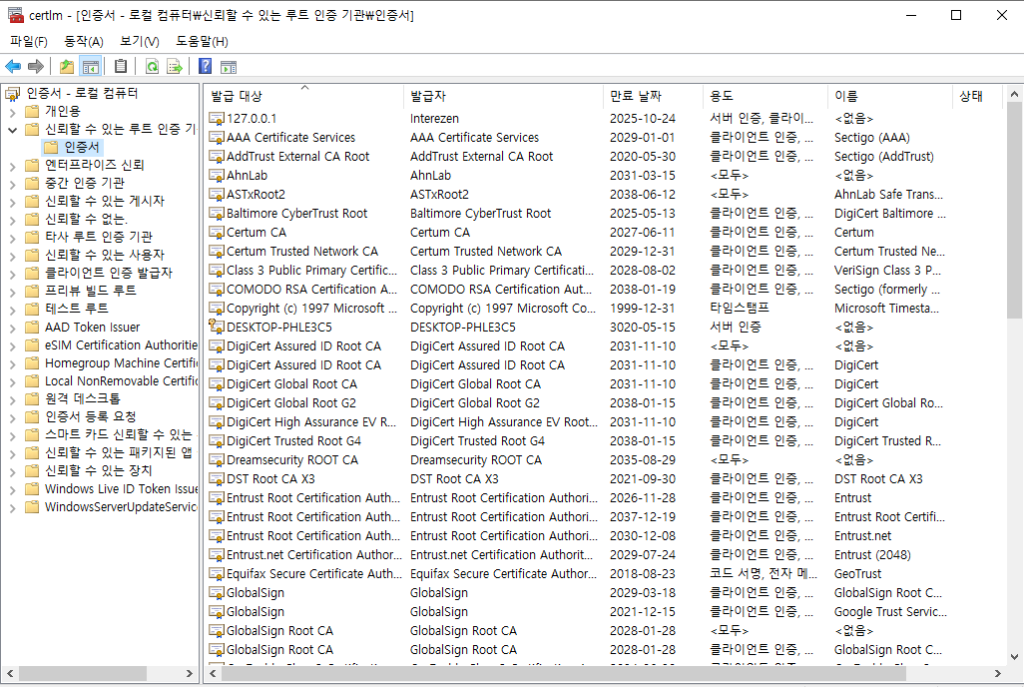Click the root 인증서 - 로컬 컴퓨터 icon
Screen dimensions: 1024x687
[x=12, y=94]
